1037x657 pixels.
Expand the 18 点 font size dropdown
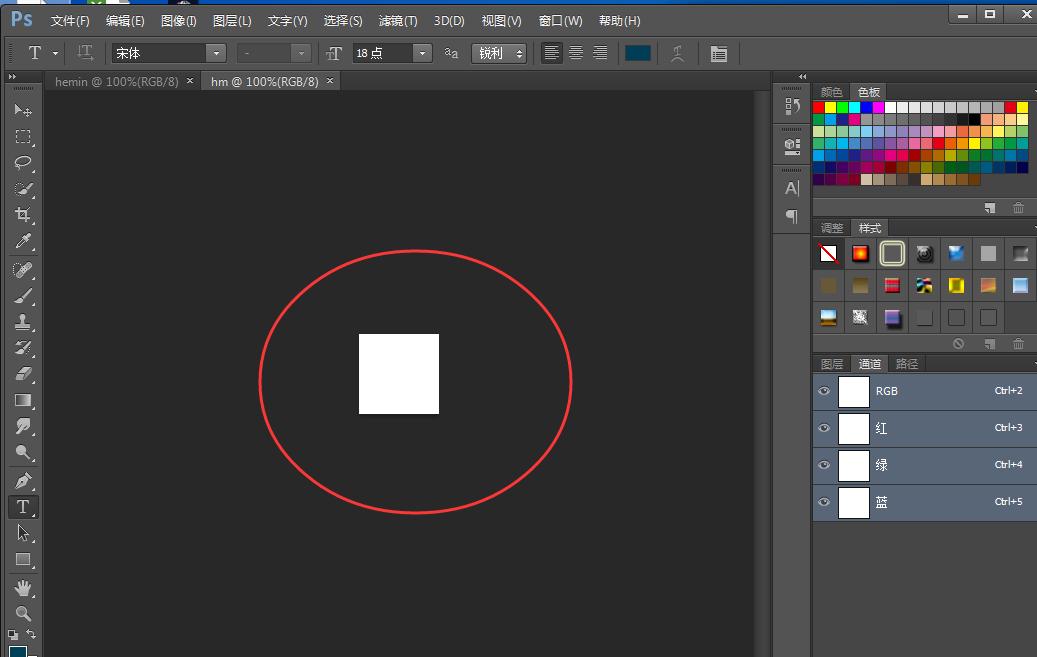click(x=422, y=54)
